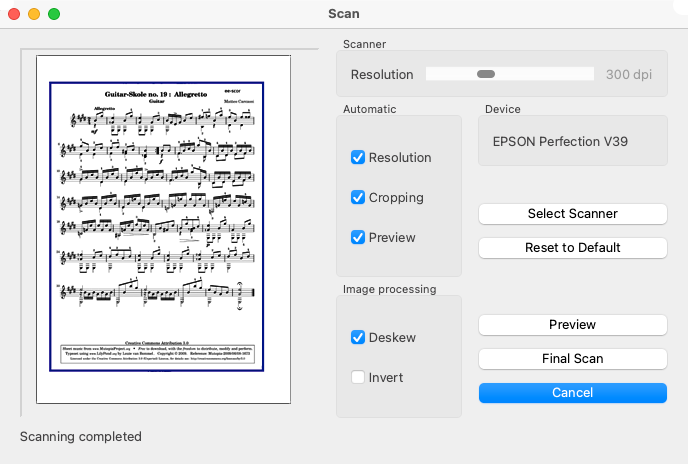The image size is (688, 464).
Task: Click the Scanner section label
Action: coord(364,44)
